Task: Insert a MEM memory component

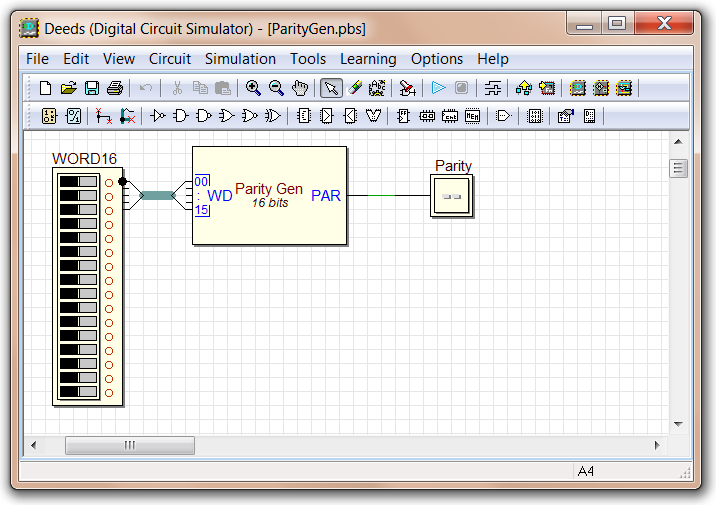Action: click(x=473, y=116)
